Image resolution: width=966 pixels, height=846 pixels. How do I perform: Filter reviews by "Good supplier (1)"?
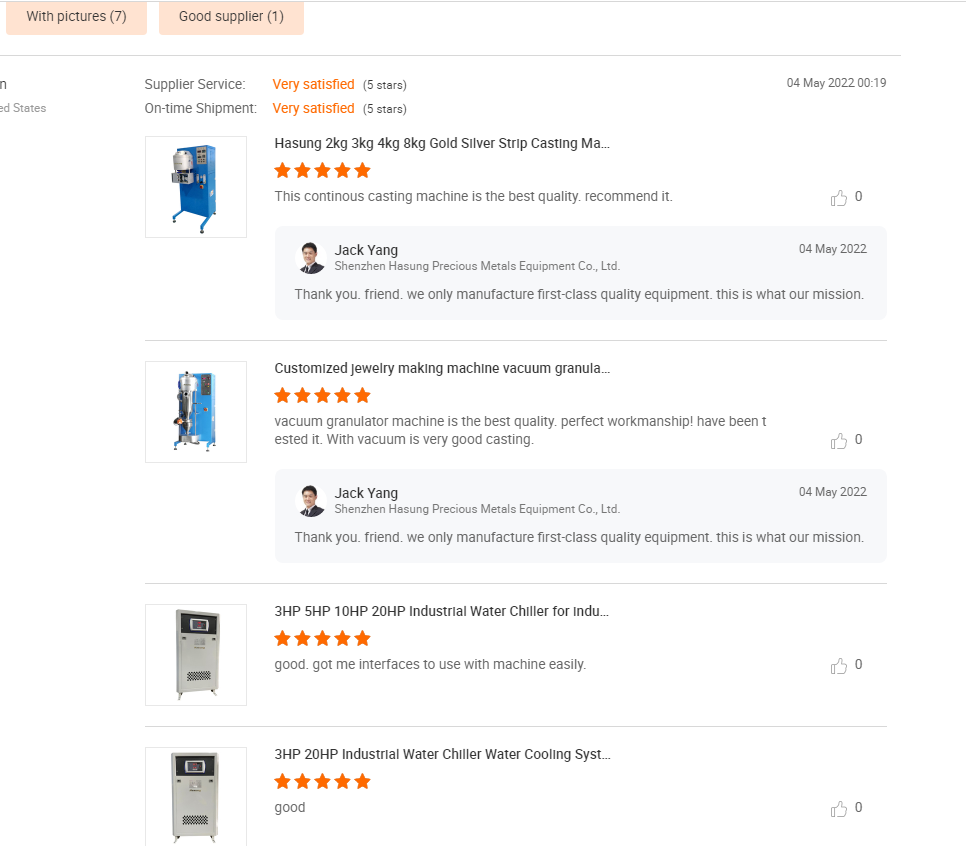pos(231,17)
